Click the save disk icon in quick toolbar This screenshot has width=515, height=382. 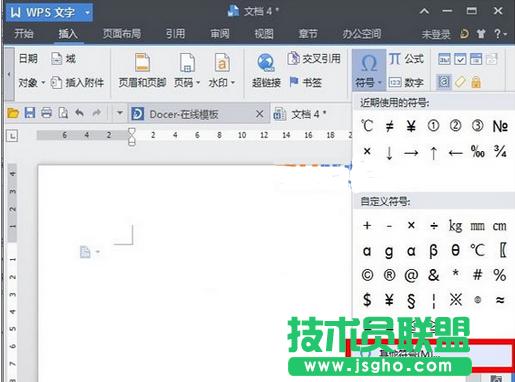(30, 113)
